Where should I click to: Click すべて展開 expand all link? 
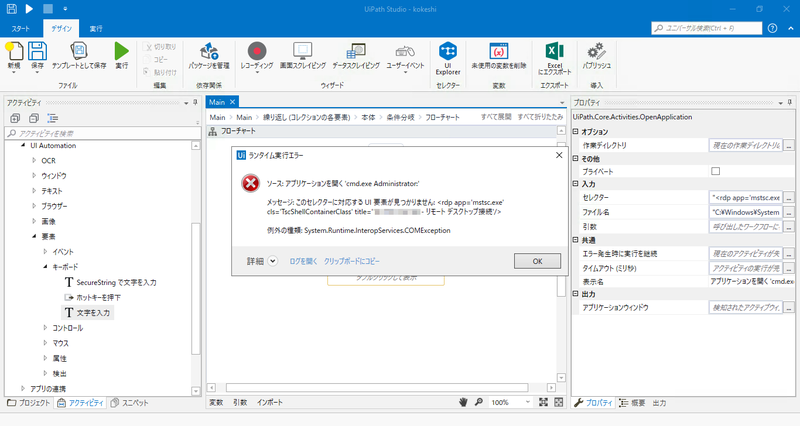[x=496, y=117]
